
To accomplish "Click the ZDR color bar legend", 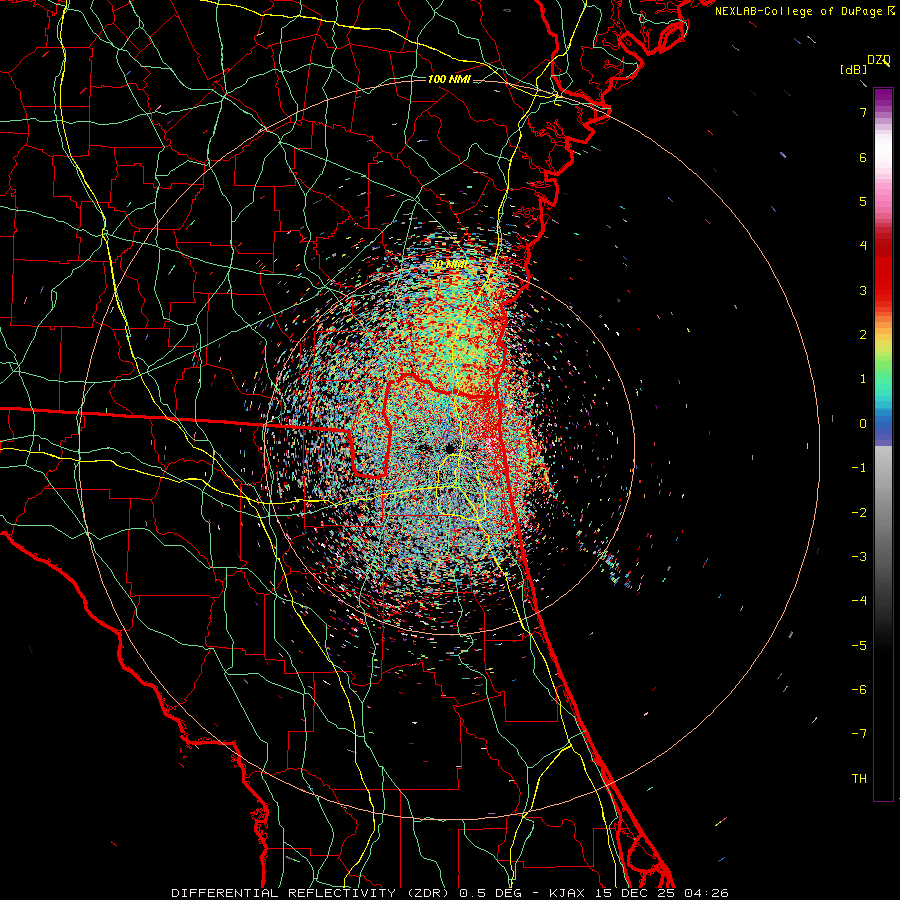I will coord(883,444).
